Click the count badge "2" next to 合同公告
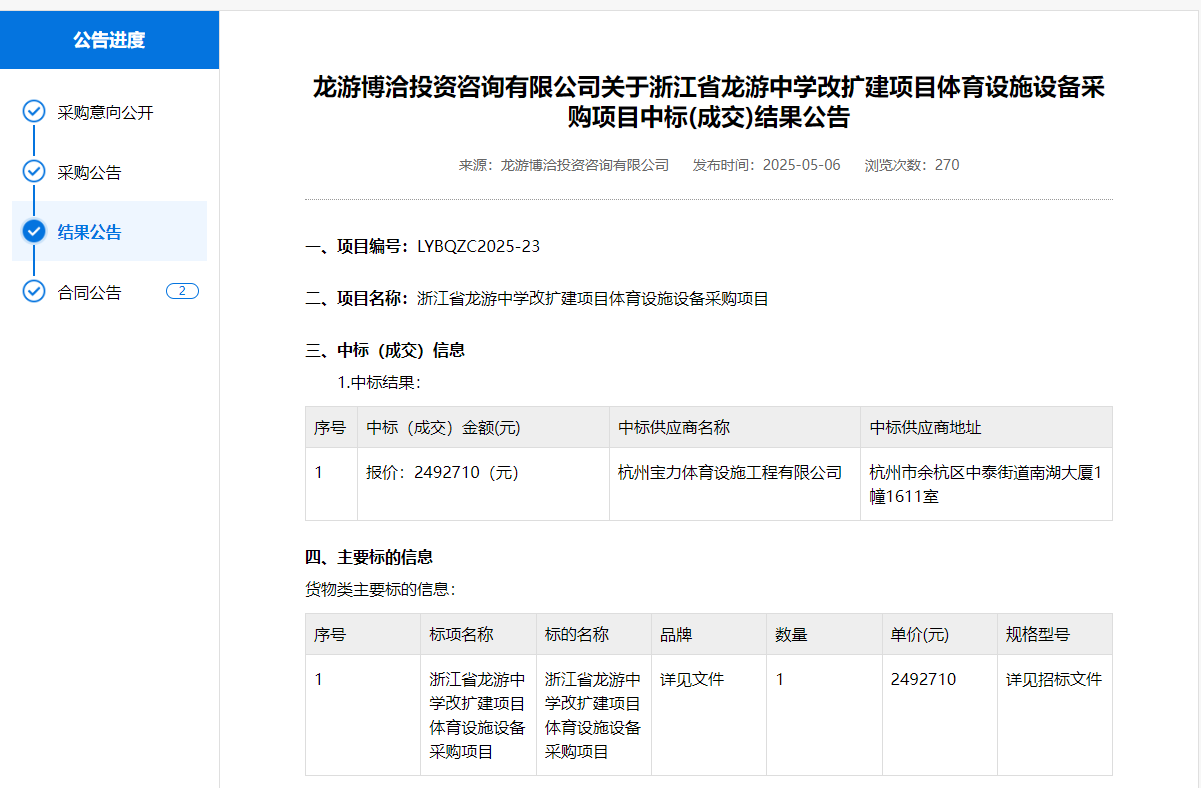1201x788 pixels. point(182,292)
